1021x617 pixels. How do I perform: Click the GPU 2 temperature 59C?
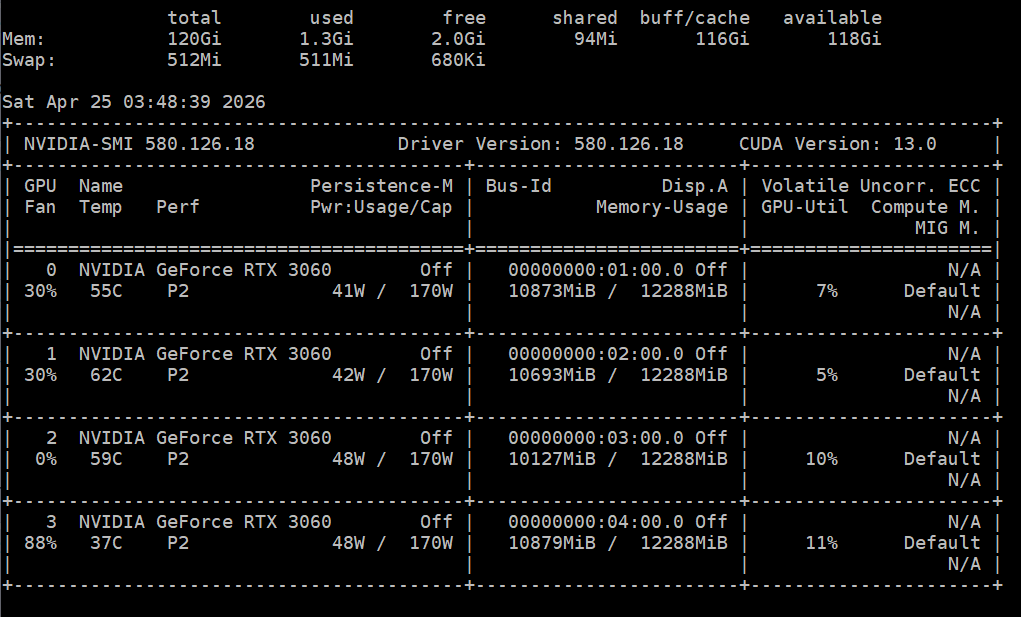106,459
